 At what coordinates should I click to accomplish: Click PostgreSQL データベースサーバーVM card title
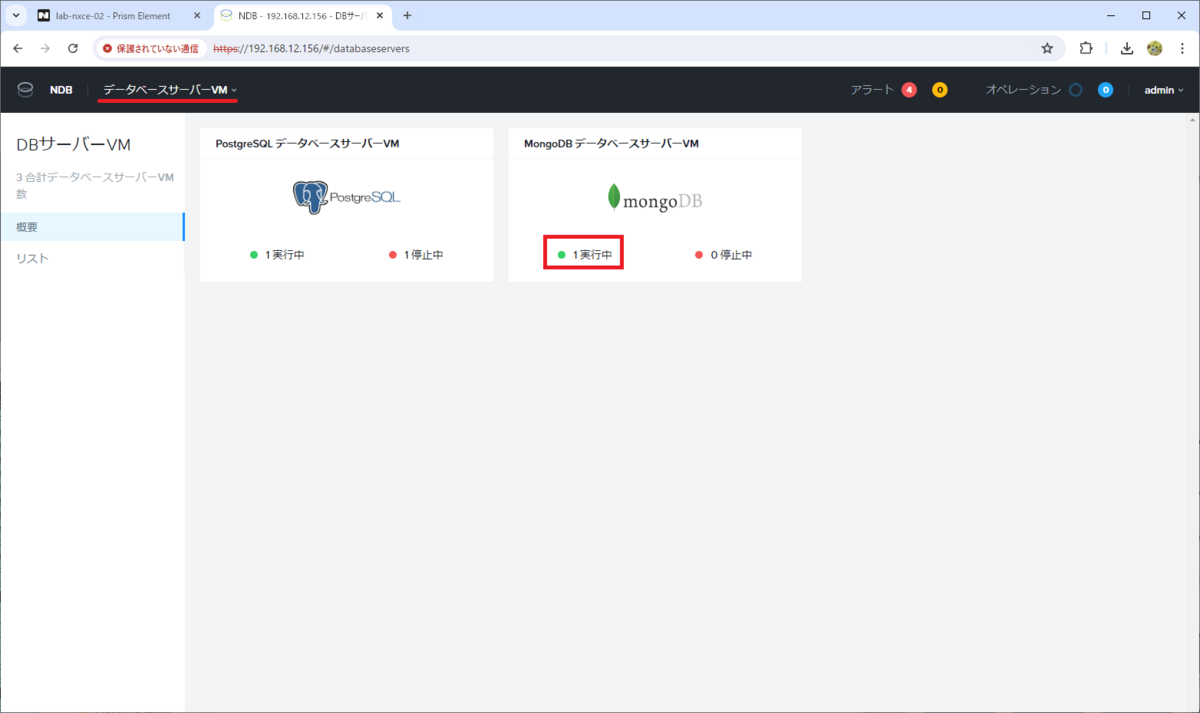pos(307,144)
